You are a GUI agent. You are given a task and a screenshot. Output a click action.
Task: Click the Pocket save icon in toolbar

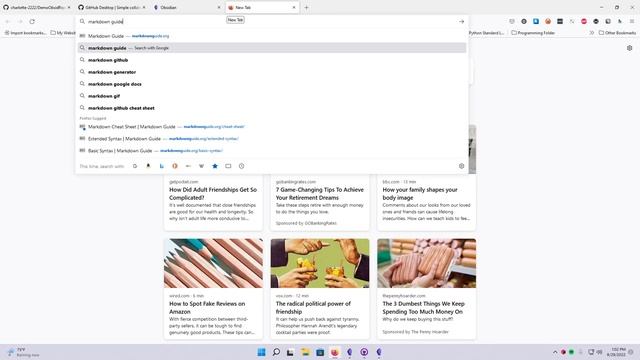(512, 21)
